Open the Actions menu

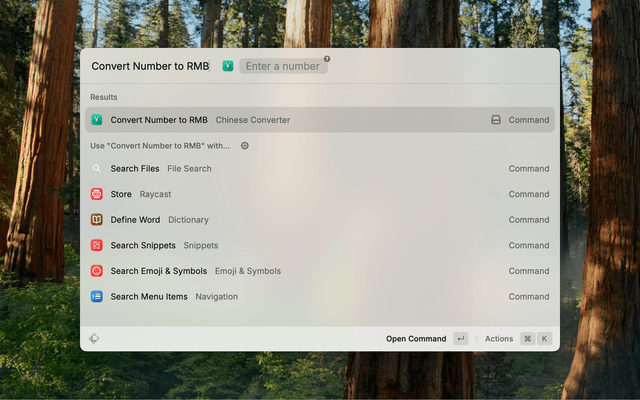[x=499, y=339]
